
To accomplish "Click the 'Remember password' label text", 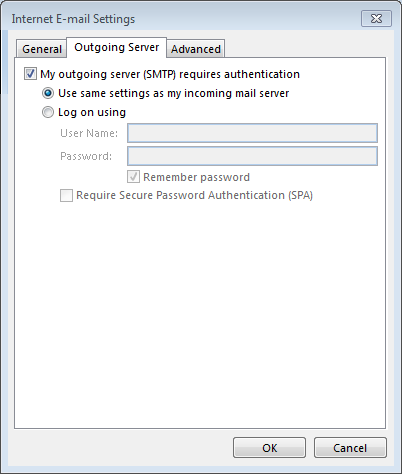I will click(196, 177).
